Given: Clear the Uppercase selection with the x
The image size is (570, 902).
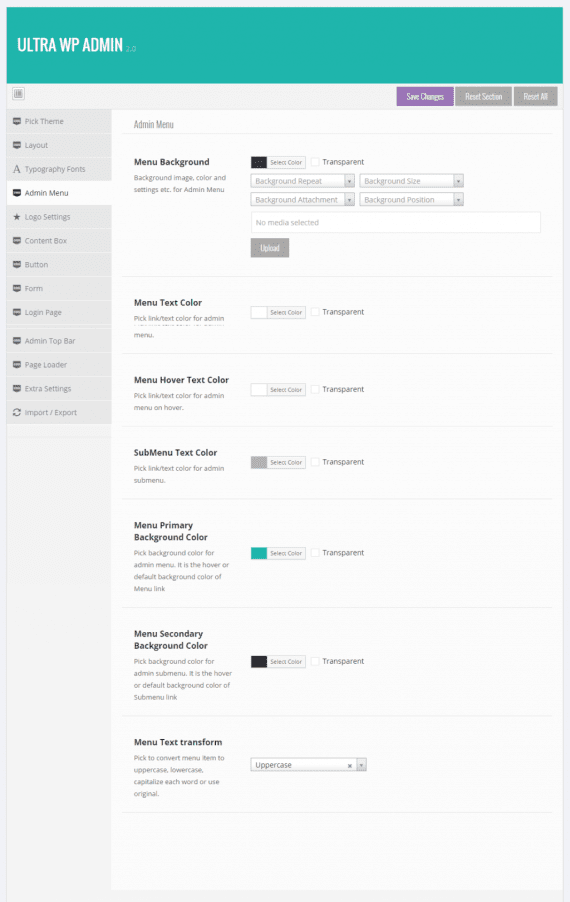Looking at the screenshot, I should (350, 766).
